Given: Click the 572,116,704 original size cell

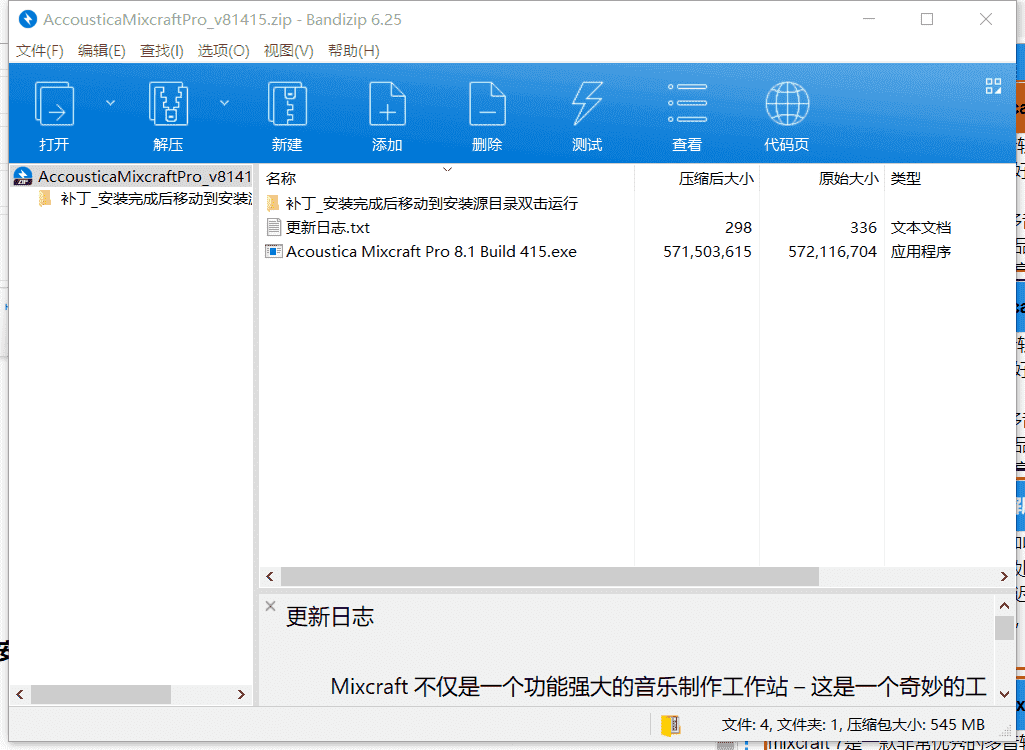Looking at the screenshot, I should click(x=832, y=252).
